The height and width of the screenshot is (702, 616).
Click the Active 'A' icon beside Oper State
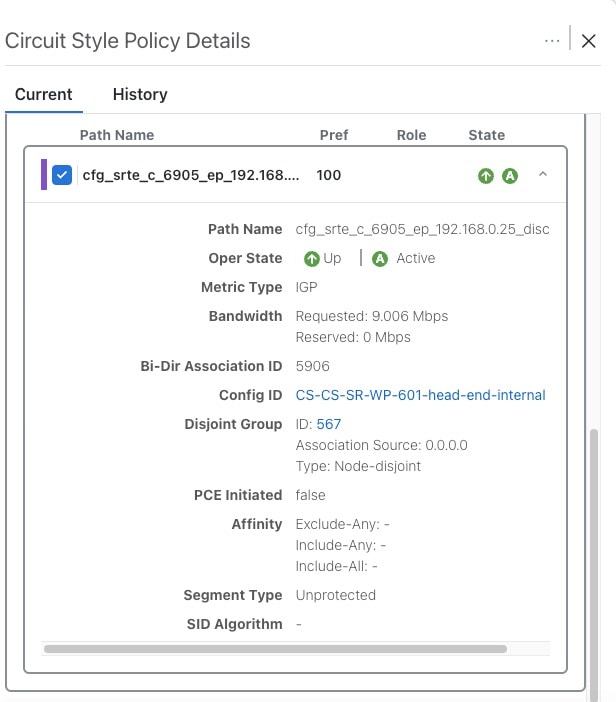point(380,259)
